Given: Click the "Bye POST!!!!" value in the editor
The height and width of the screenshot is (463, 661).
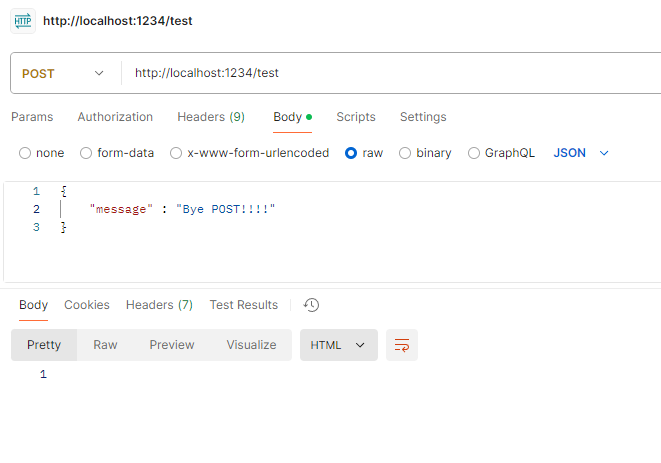Looking at the screenshot, I should click(x=226, y=209).
